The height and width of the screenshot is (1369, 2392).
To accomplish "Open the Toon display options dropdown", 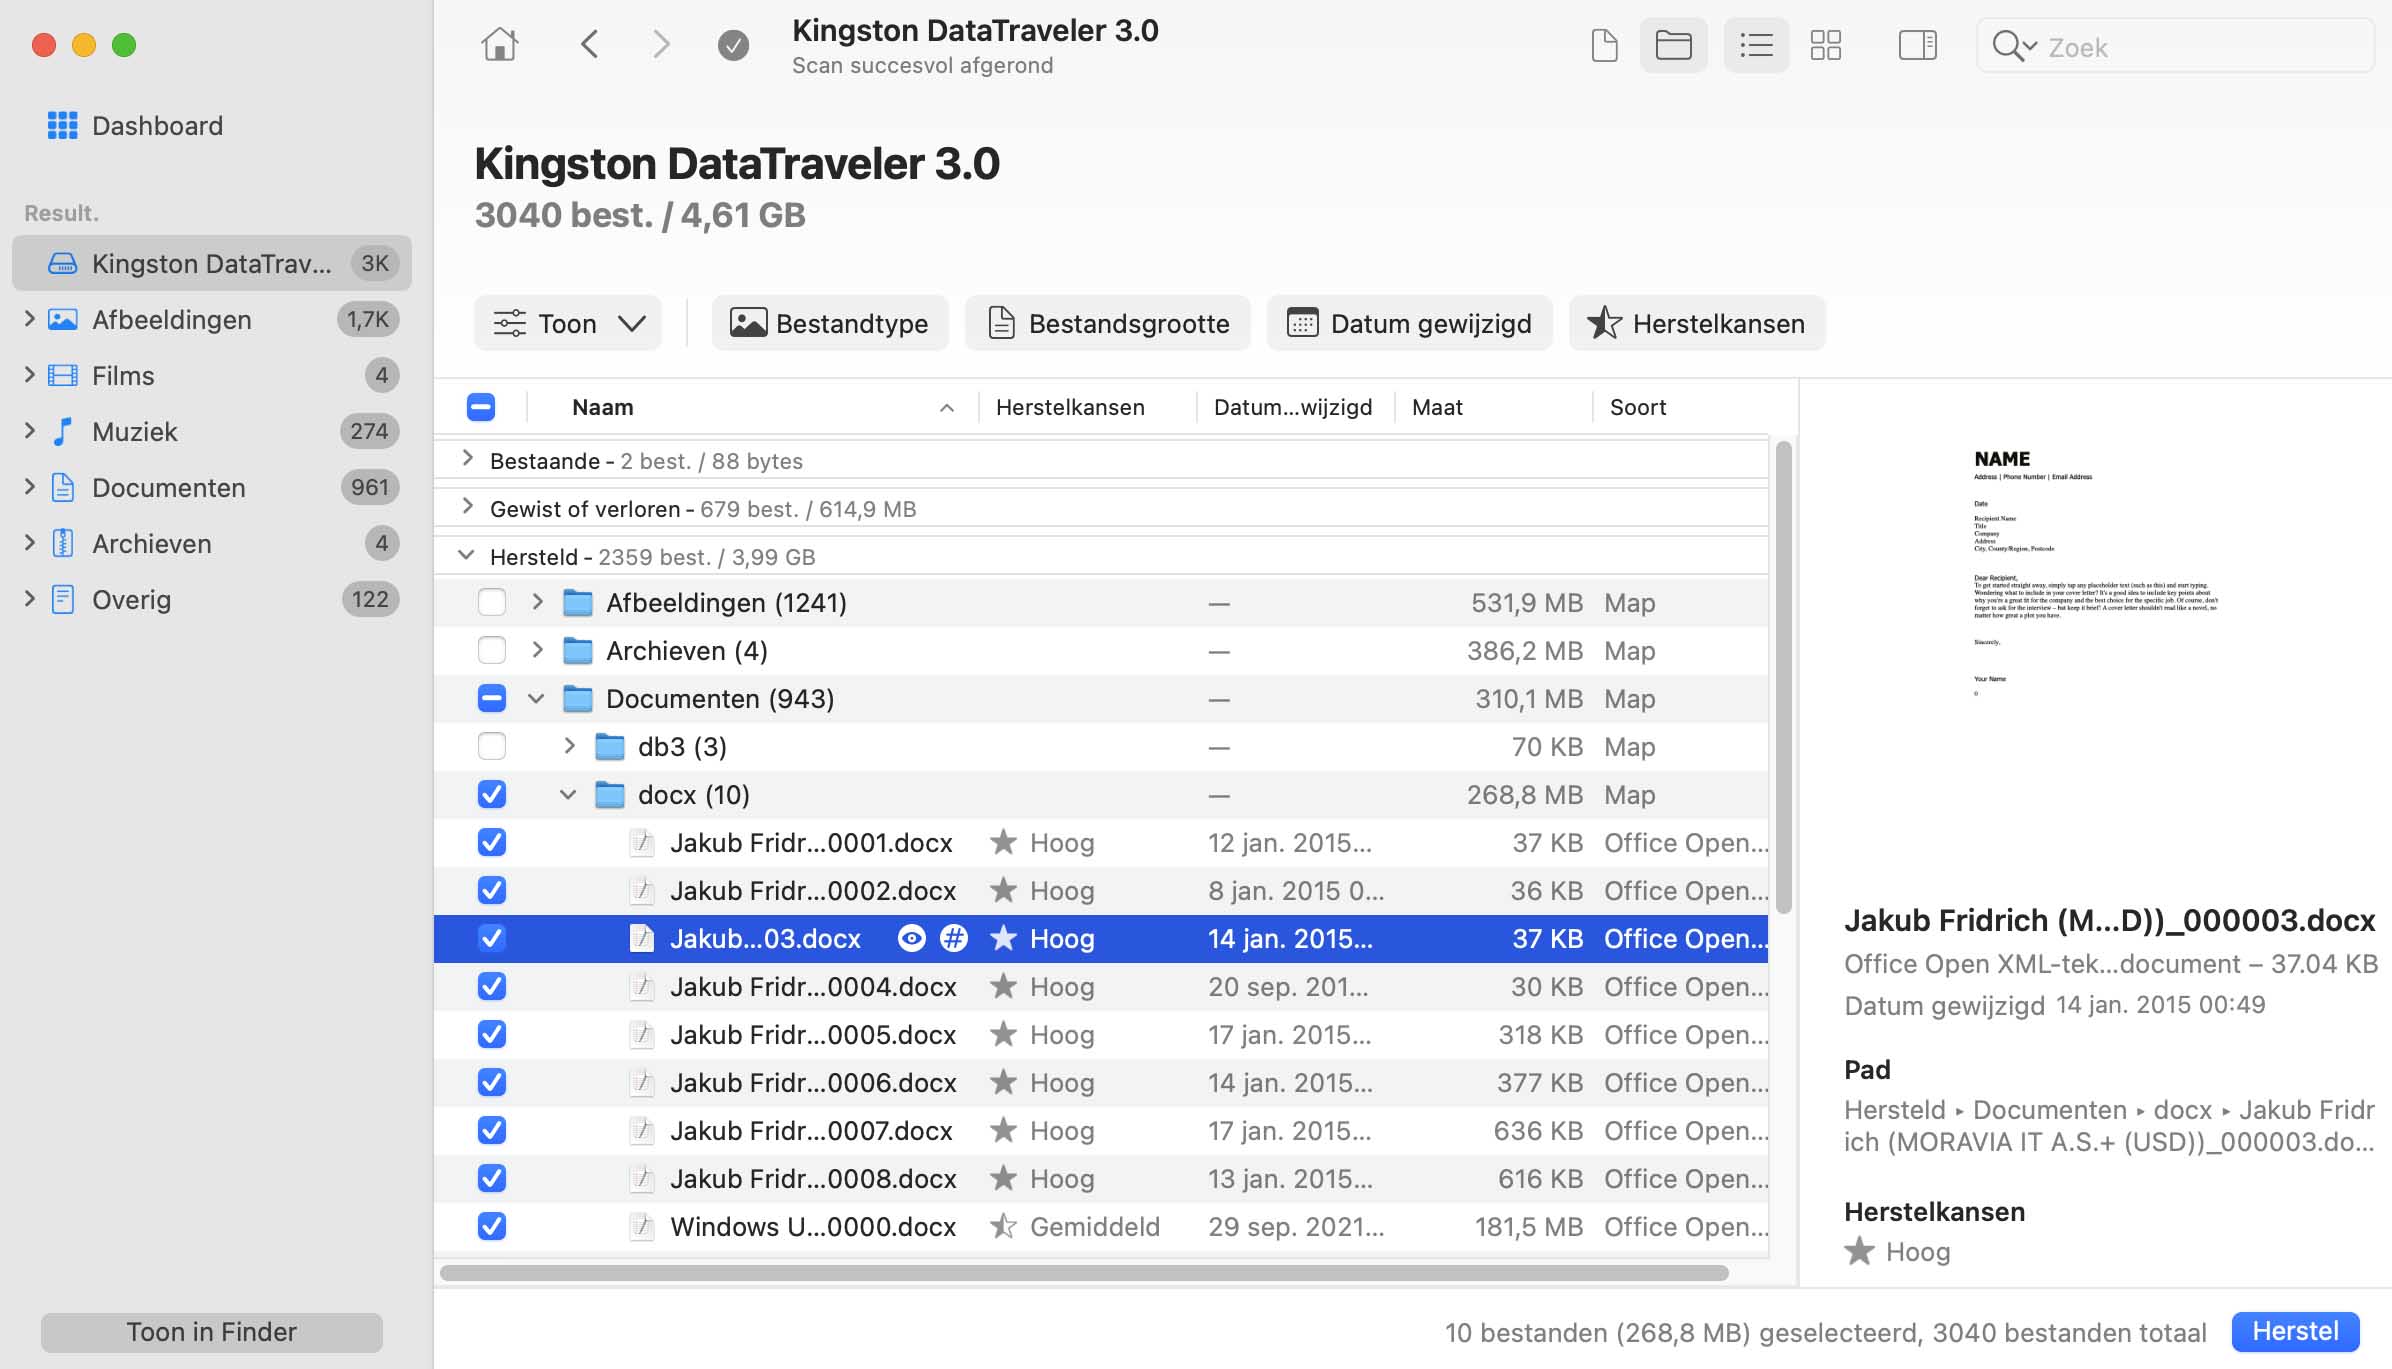I will (568, 323).
